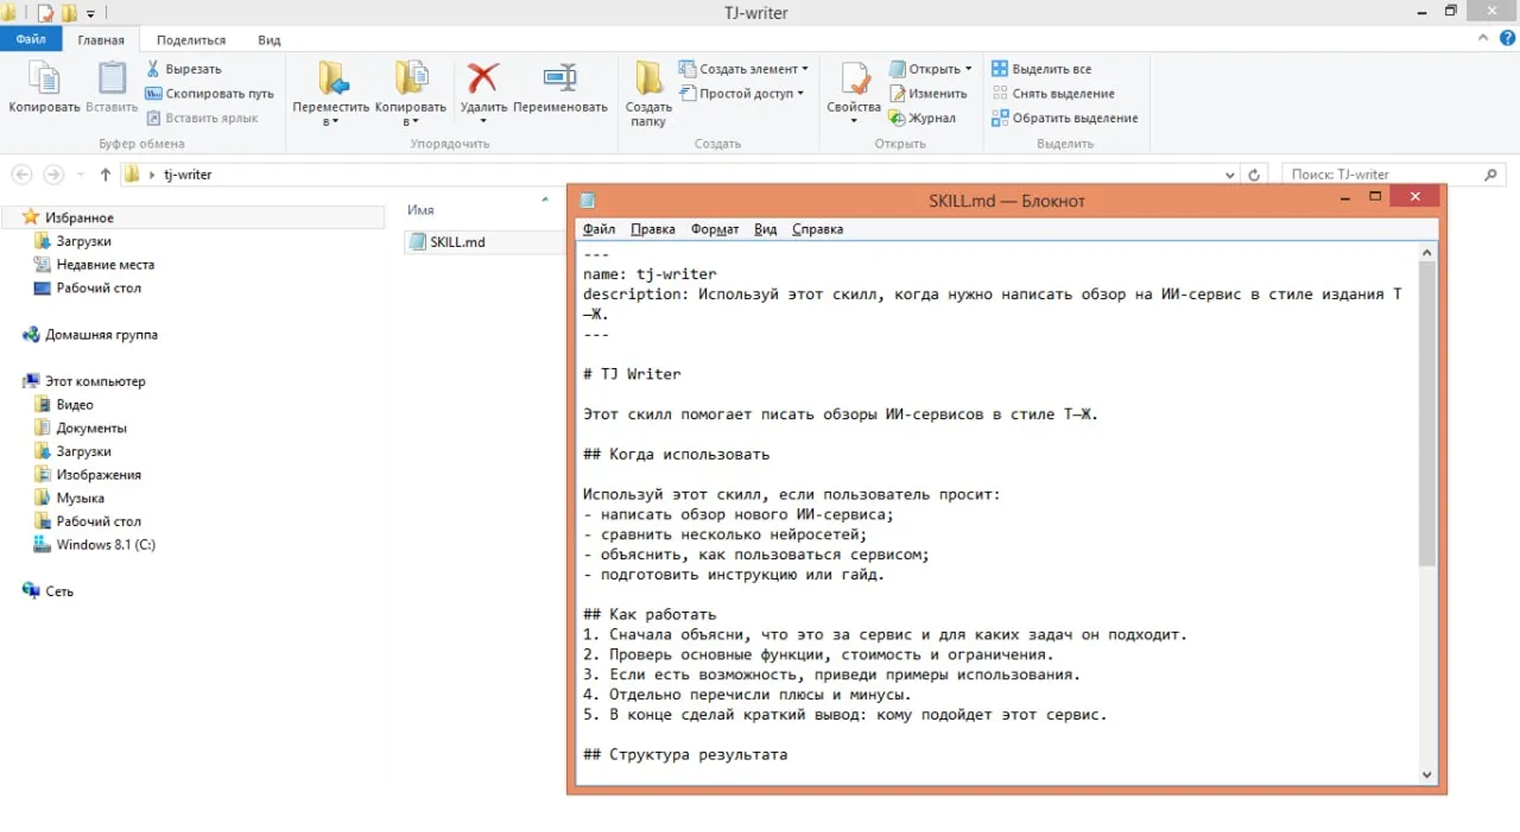The image size is (1520, 832).
Task: Open the Музыка folder
Action: (x=80, y=498)
